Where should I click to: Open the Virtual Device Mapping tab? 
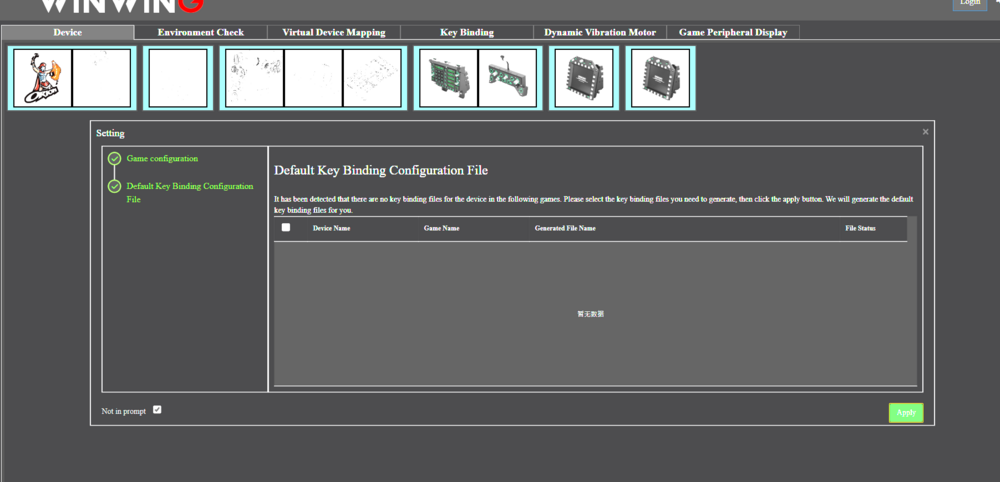point(334,33)
